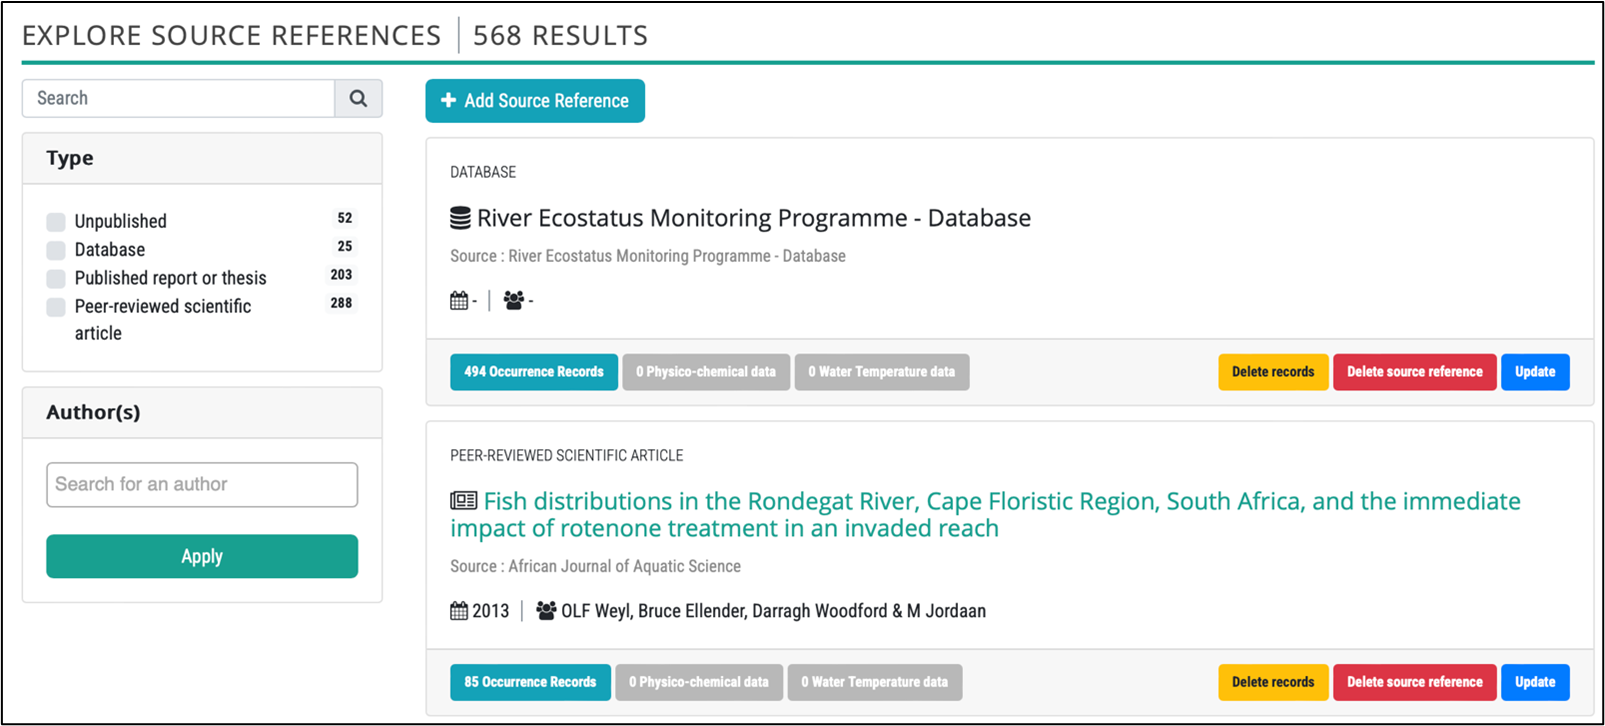Delete source reference for River Ecostatus database
1605x726 pixels.
click(x=1414, y=372)
